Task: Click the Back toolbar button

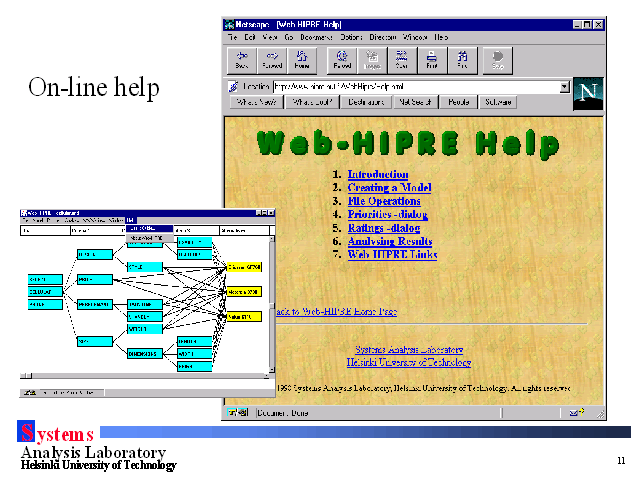Action: click(x=241, y=60)
